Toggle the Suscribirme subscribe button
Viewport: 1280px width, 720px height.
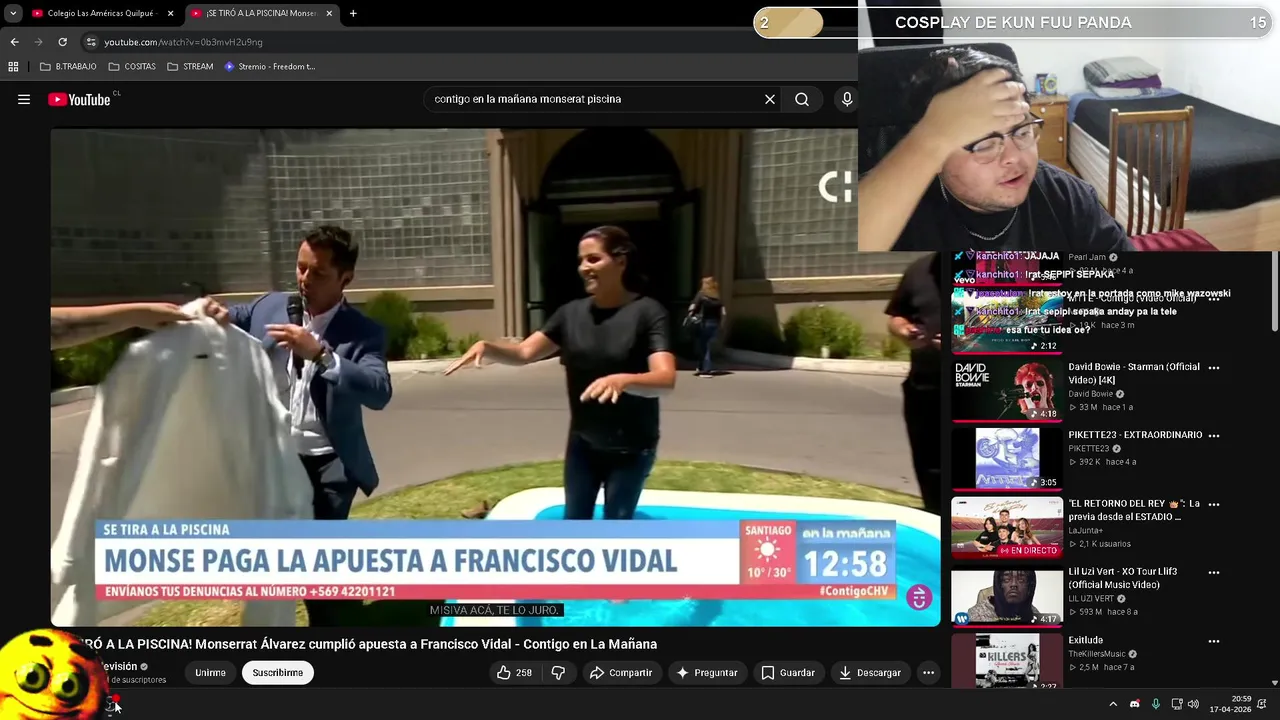[x=278, y=673]
